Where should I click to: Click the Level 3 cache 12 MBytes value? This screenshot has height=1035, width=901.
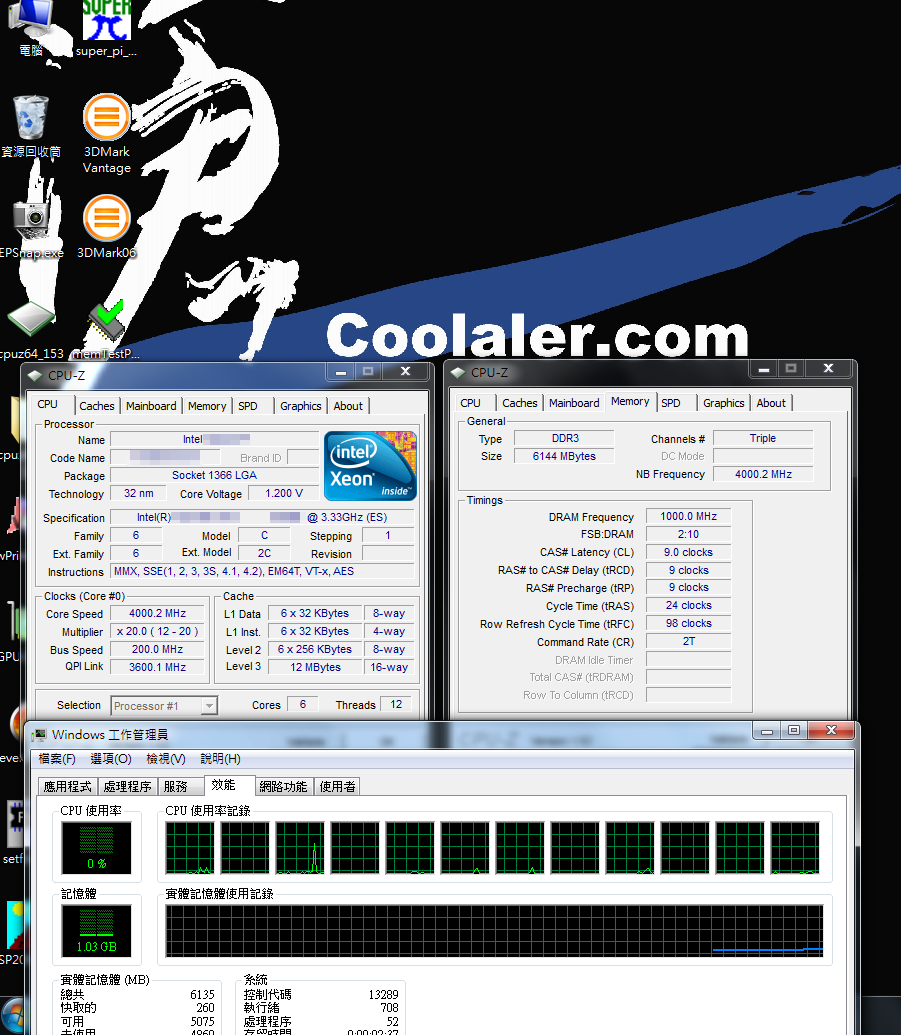316,667
